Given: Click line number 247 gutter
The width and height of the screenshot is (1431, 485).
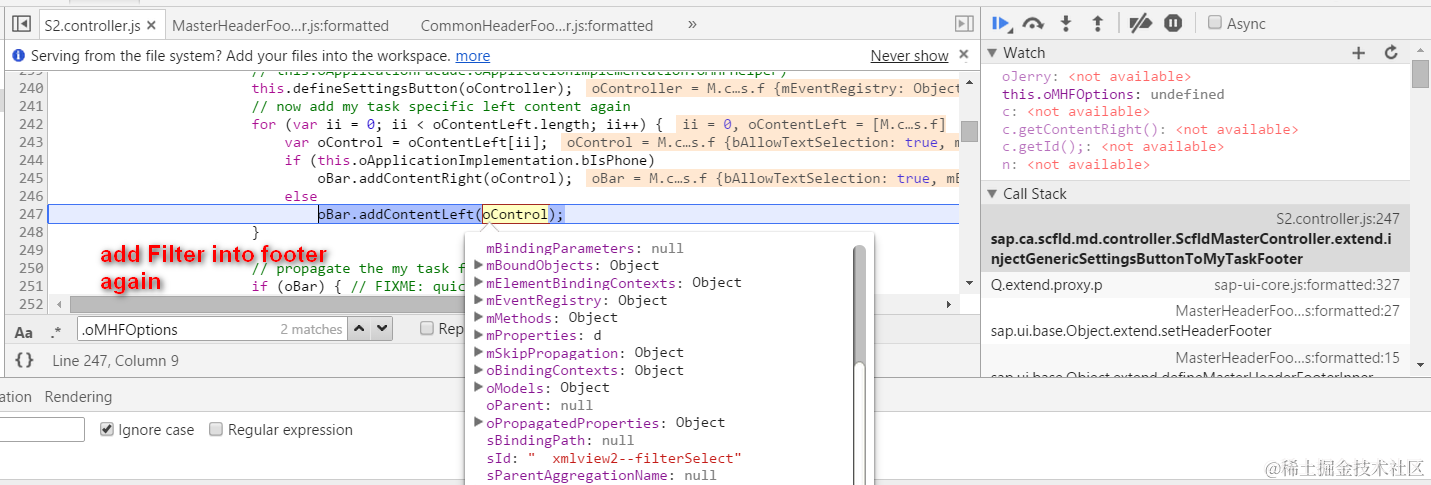Looking at the screenshot, I should 30,214.
